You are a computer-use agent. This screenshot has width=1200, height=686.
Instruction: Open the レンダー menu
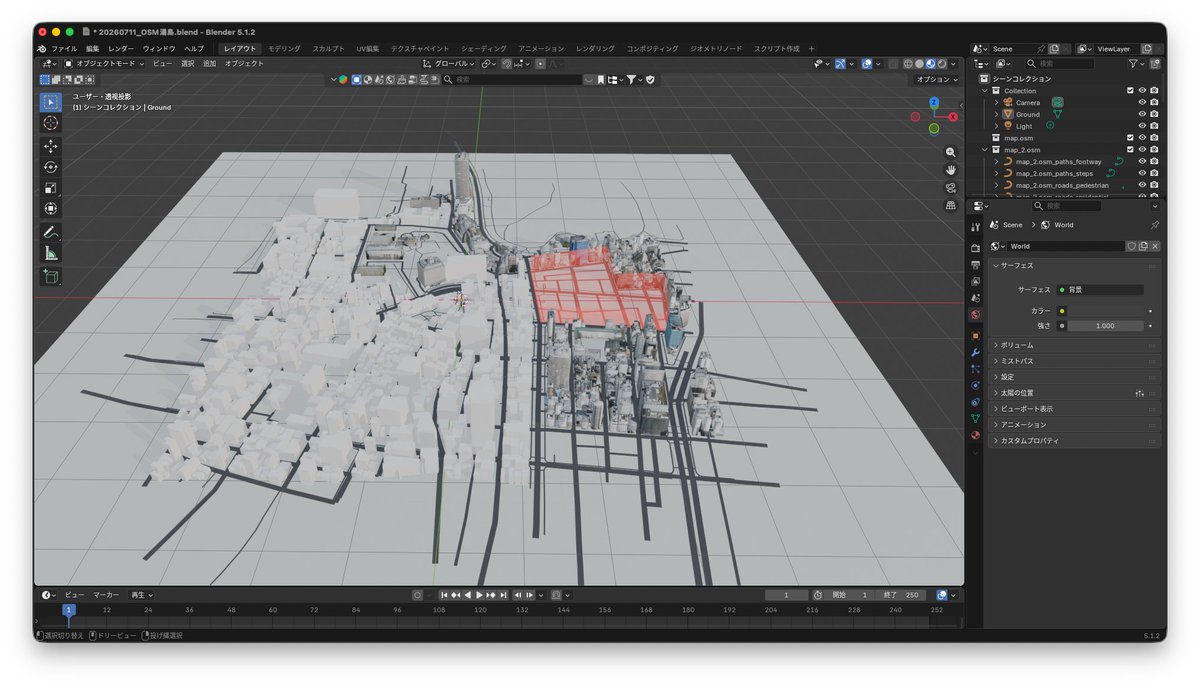click(x=121, y=48)
